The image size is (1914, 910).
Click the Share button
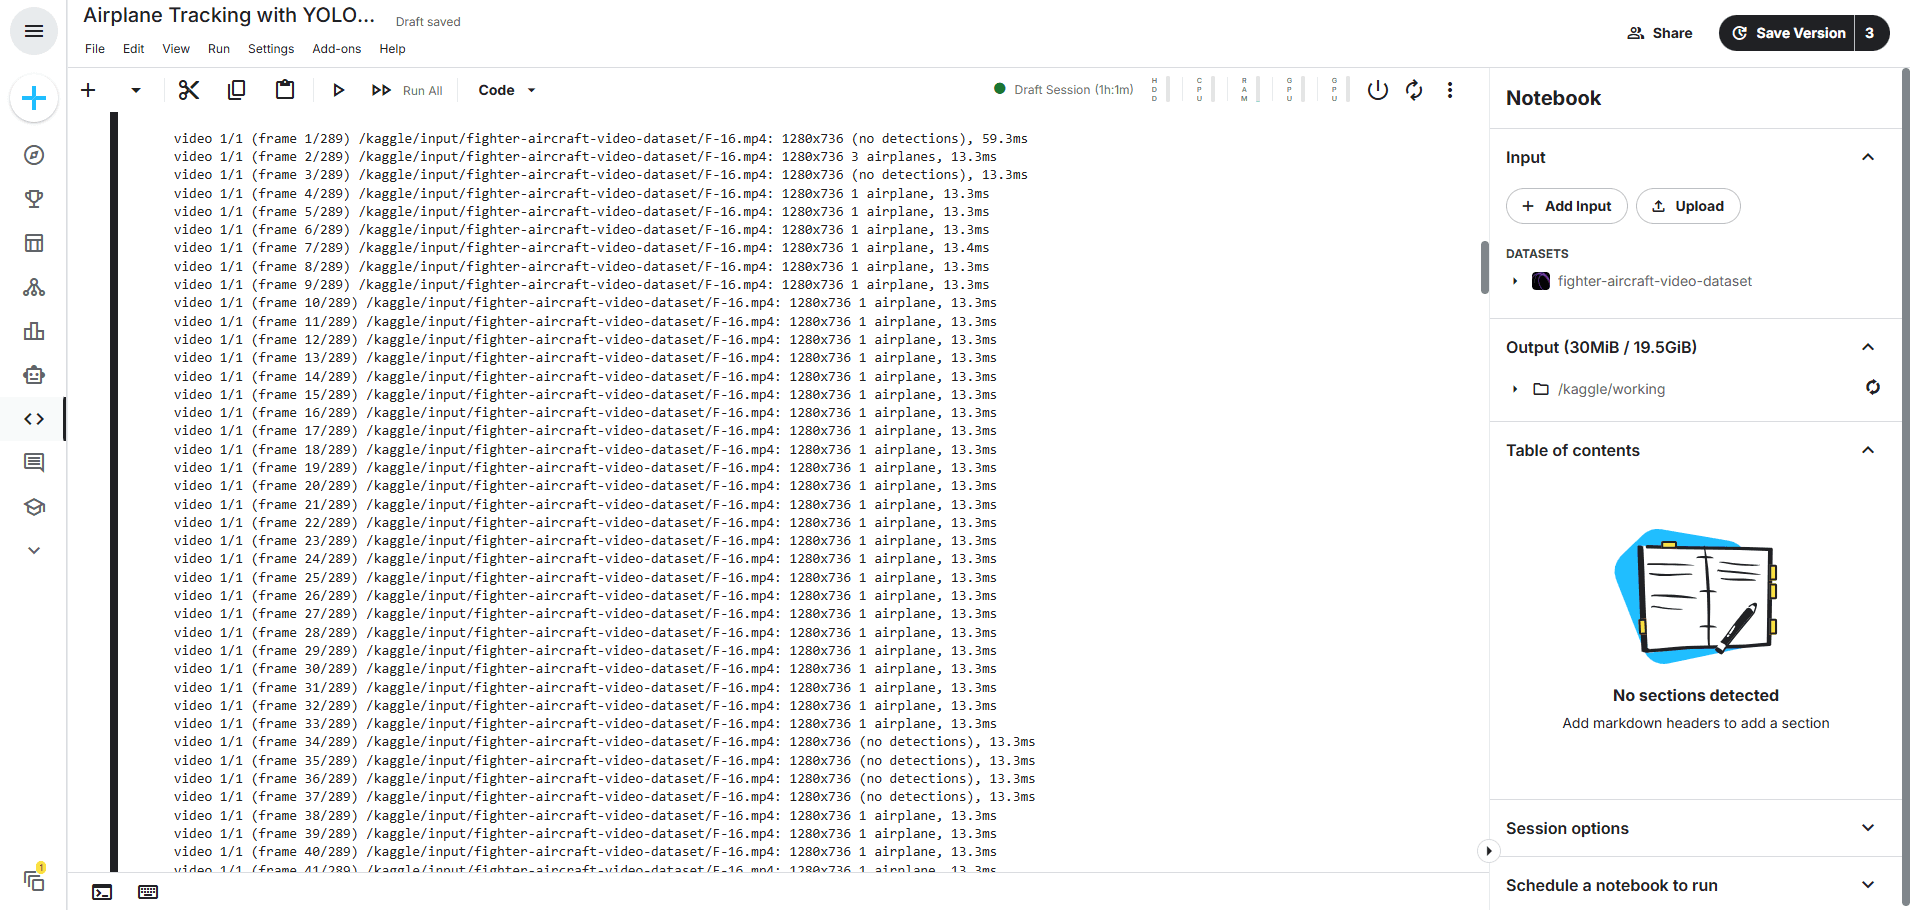click(1660, 33)
